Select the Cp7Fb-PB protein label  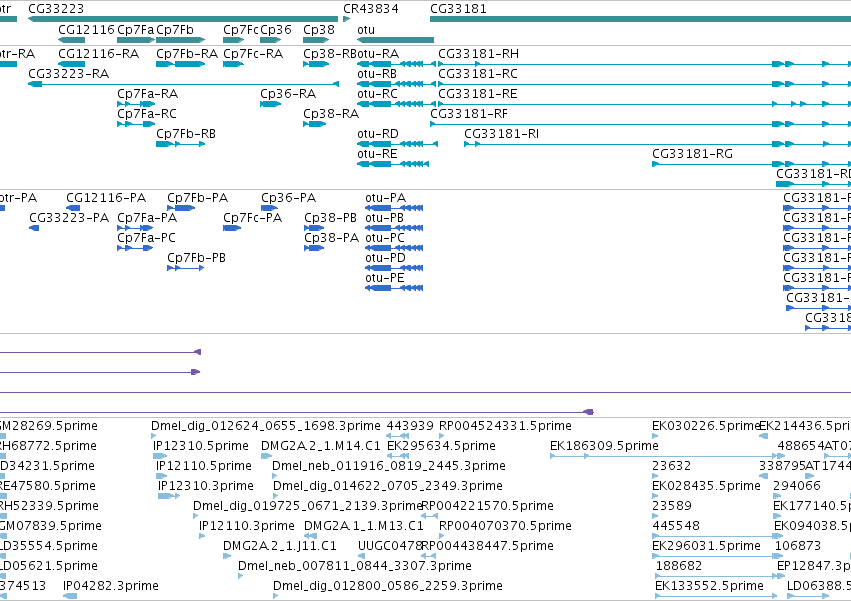(x=196, y=258)
